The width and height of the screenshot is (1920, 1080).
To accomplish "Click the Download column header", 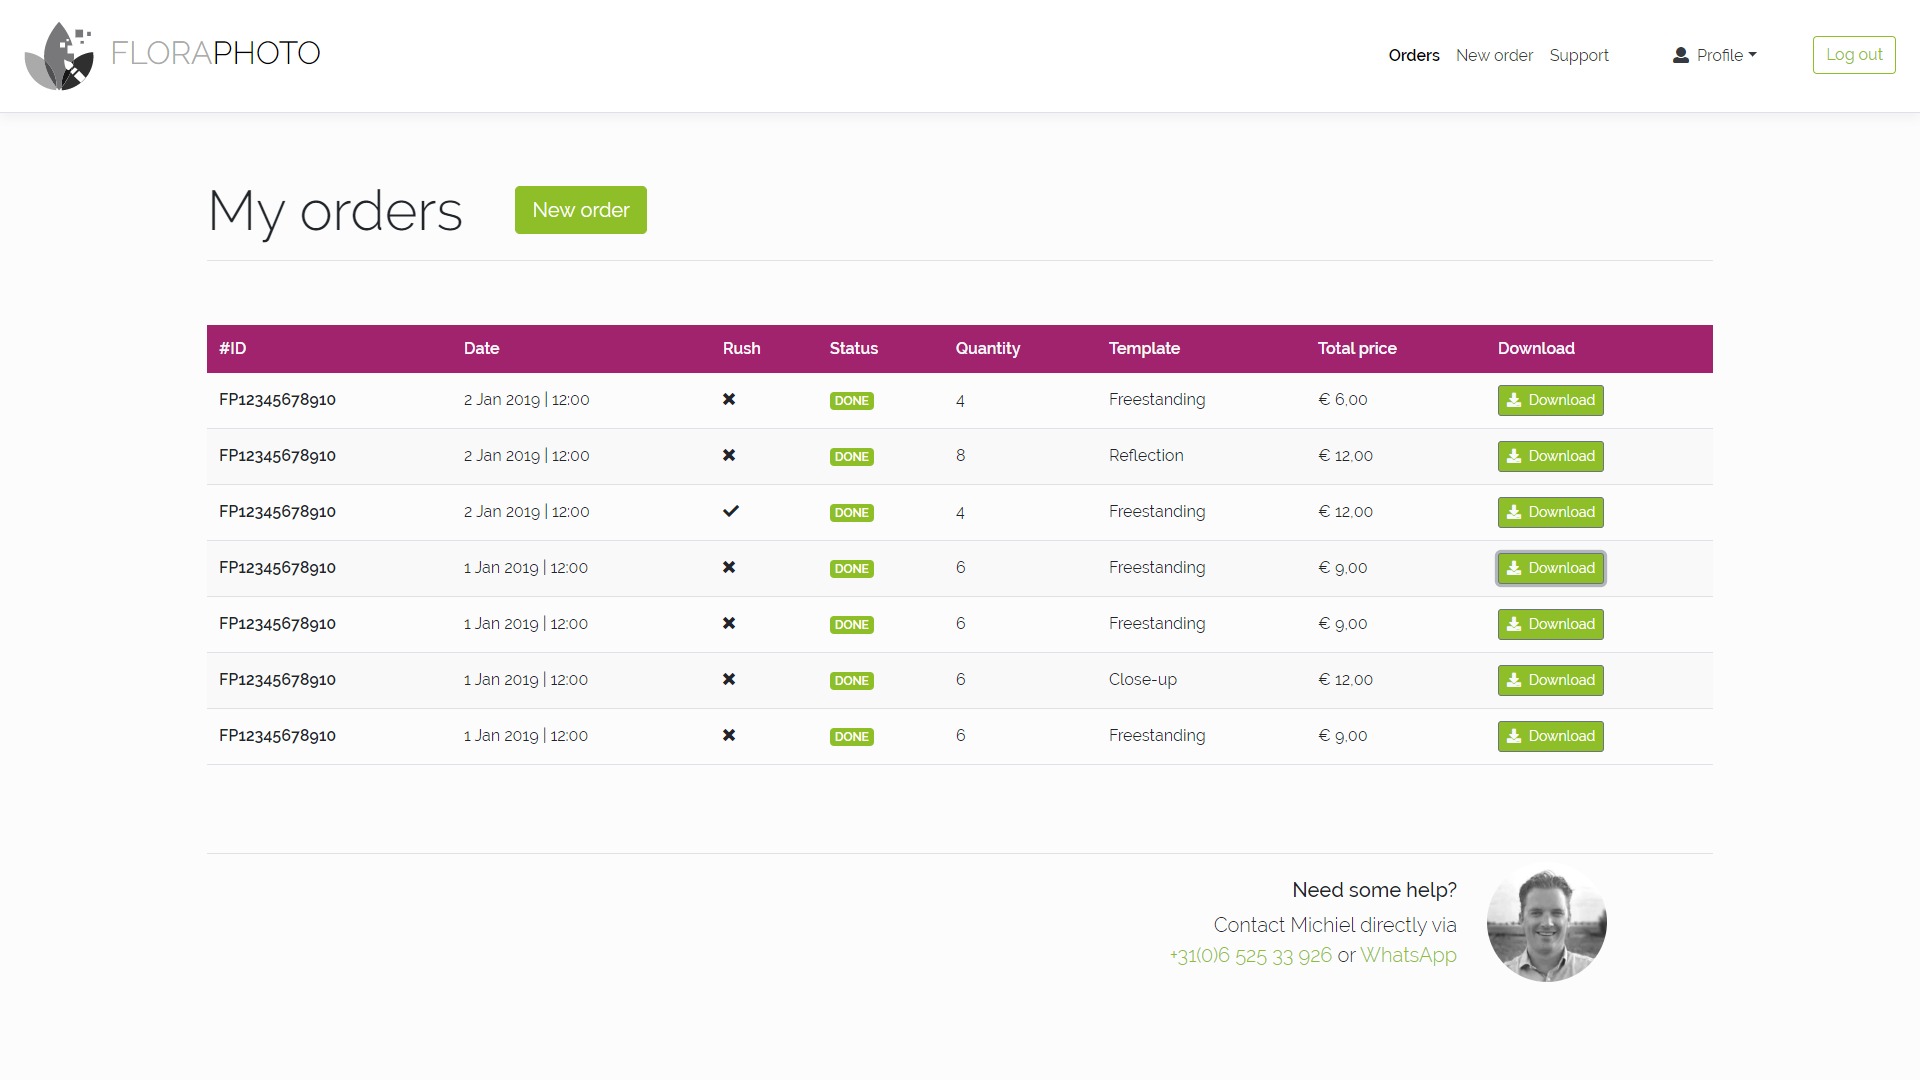I will 1536,349.
